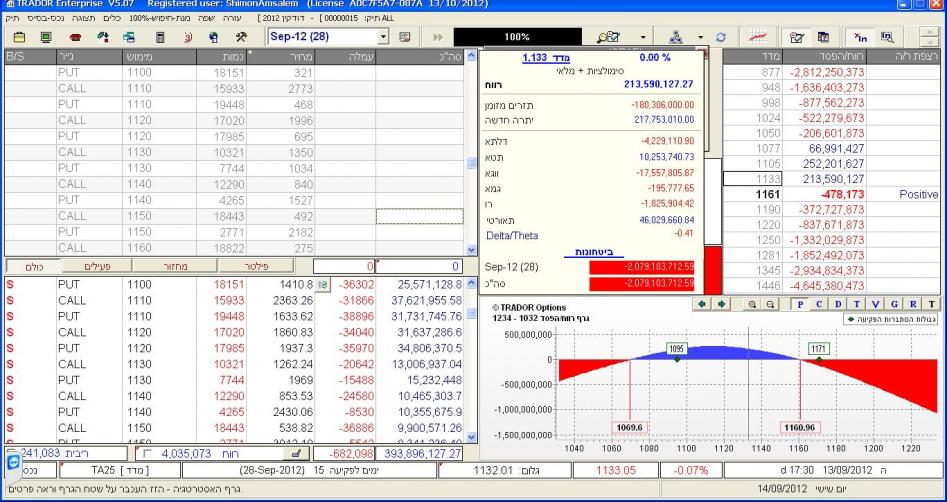
Task: Expand the dropdown arrow beside key icon
Action: (641, 36)
